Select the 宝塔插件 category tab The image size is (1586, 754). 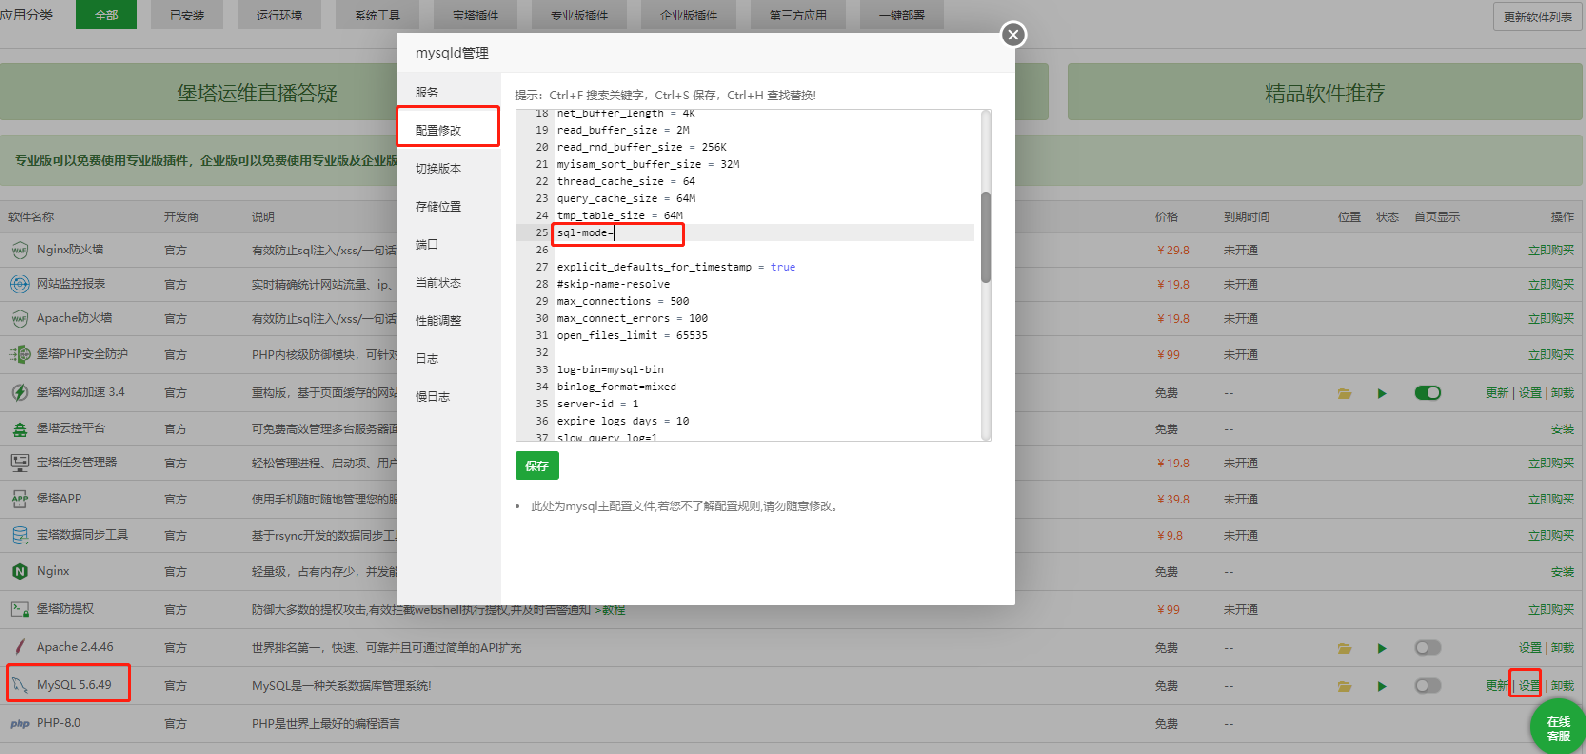(475, 15)
